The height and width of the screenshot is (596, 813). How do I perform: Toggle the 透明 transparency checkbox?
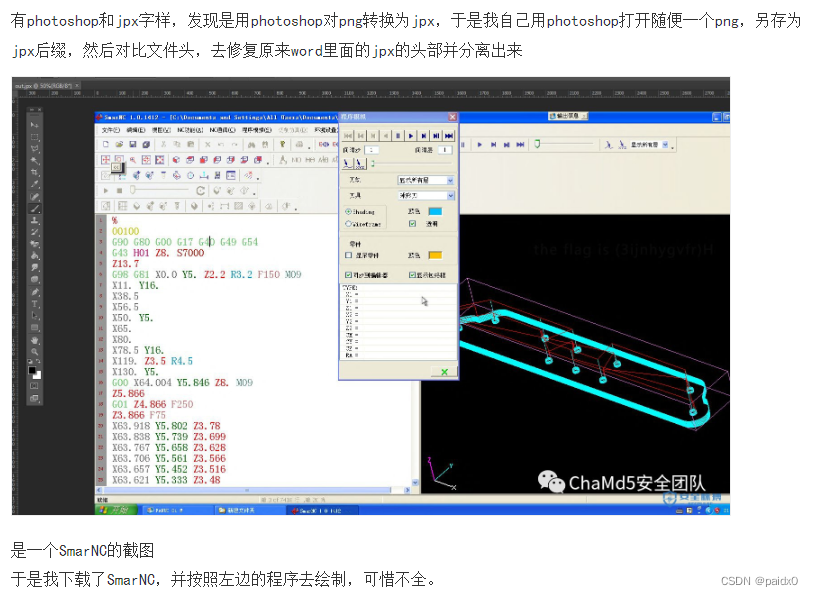coord(413,224)
